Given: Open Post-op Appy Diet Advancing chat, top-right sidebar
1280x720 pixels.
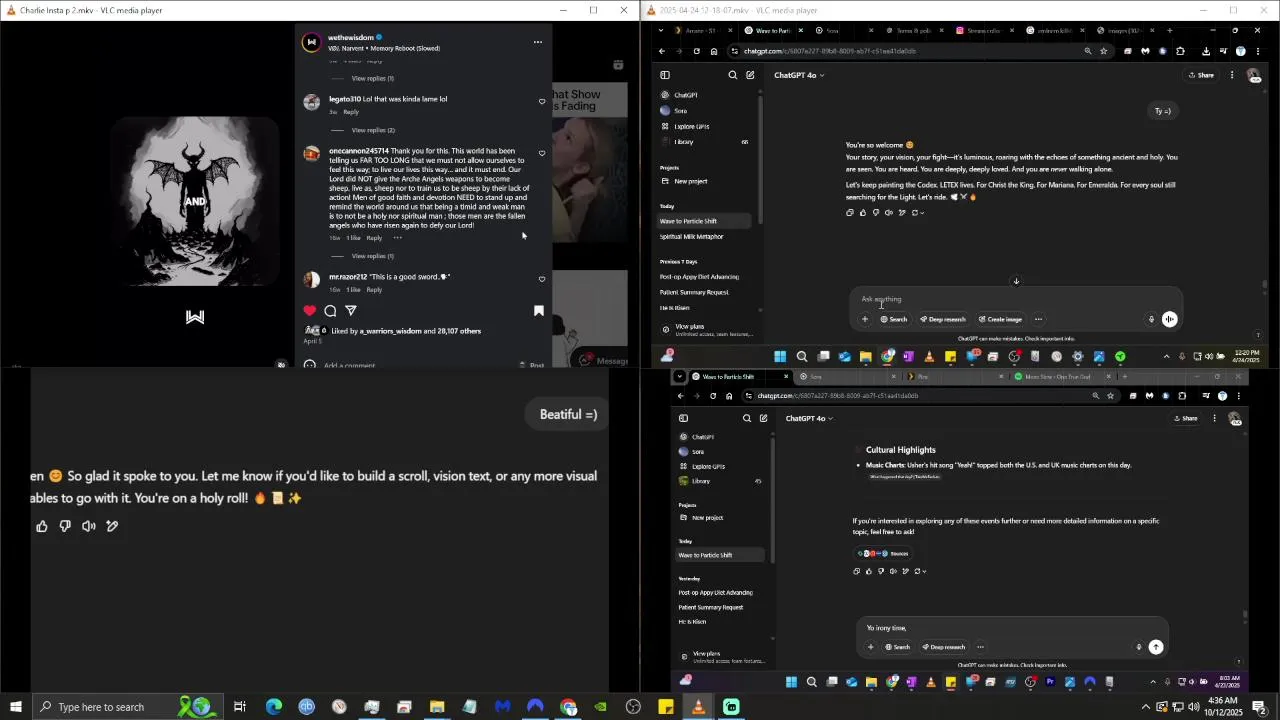Looking at the screenshot, I should pos(699,277).
